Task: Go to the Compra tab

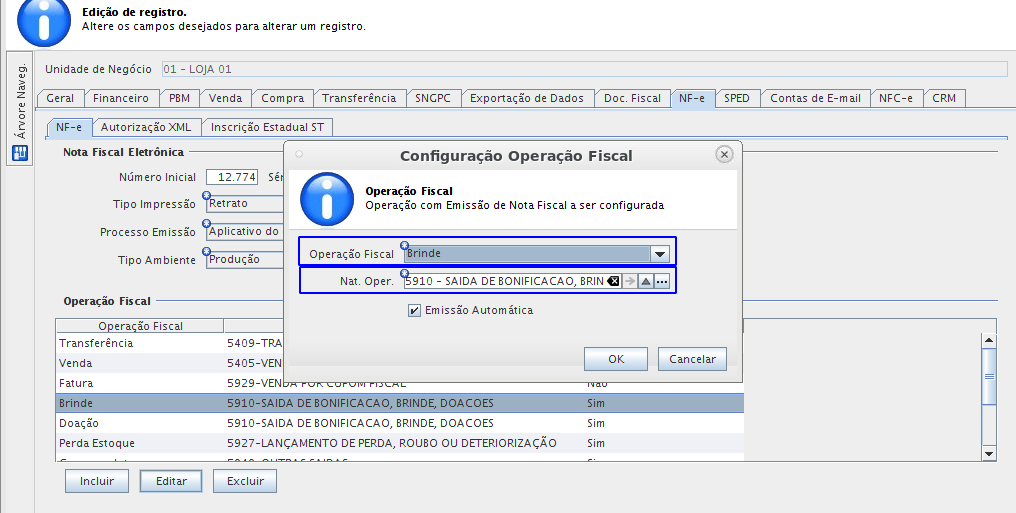Action: pos(283,98)
